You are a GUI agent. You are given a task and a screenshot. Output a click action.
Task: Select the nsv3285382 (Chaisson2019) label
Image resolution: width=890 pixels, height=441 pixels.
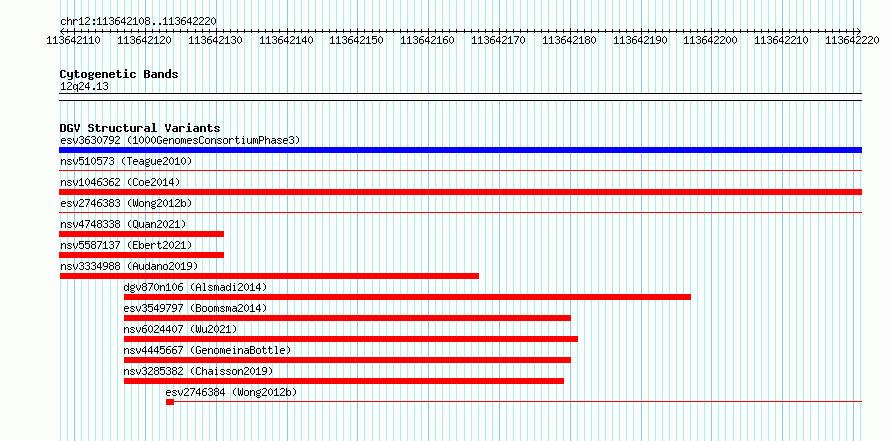(x=198, y=371)
